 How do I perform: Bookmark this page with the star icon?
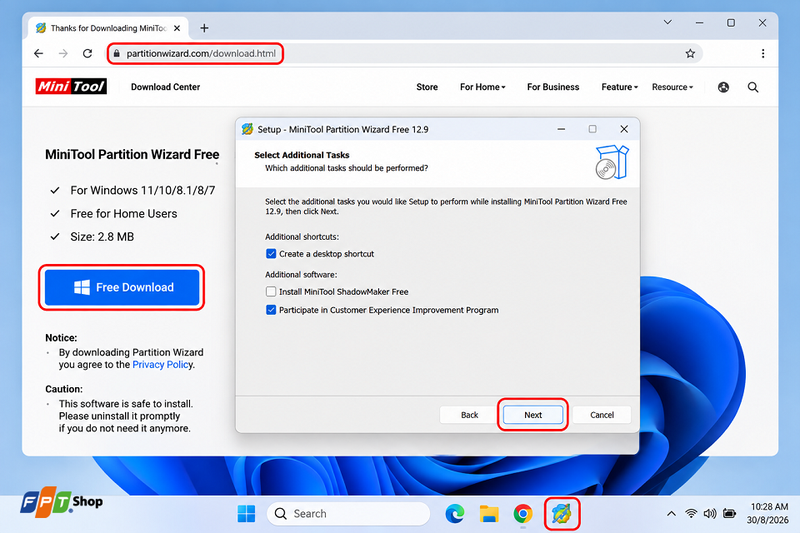(x=690, y=54)
